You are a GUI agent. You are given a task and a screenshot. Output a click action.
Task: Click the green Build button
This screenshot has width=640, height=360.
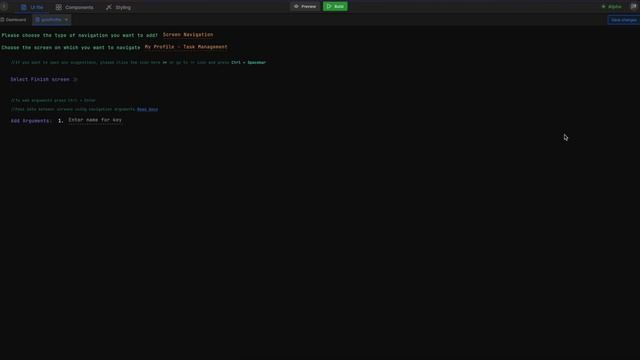[x=335, y=7]
